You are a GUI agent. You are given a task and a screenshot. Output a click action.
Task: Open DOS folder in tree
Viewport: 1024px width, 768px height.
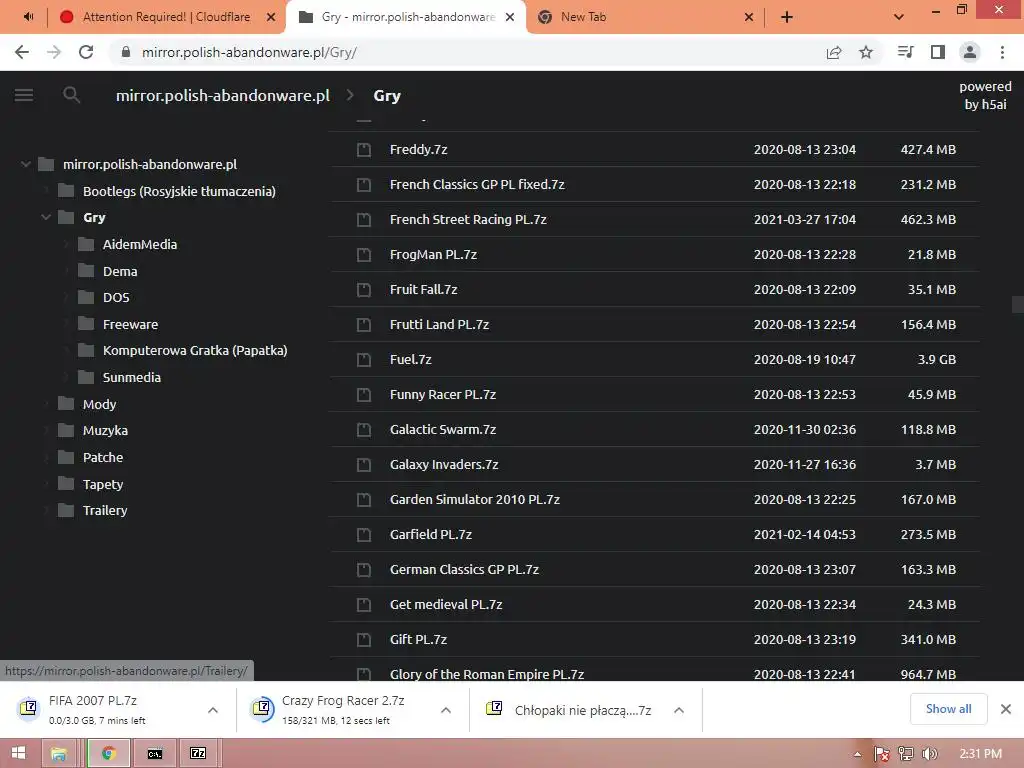(116, 297)
